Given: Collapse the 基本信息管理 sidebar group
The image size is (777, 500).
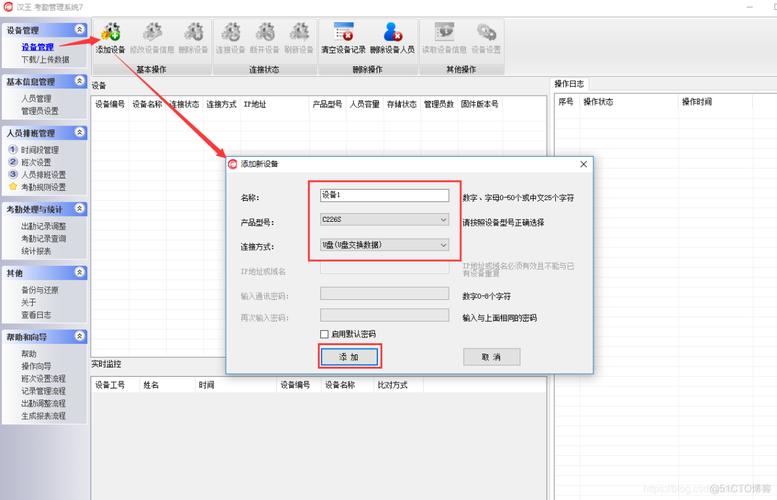Looking at the screenshot, I should (x=79, y=81).
